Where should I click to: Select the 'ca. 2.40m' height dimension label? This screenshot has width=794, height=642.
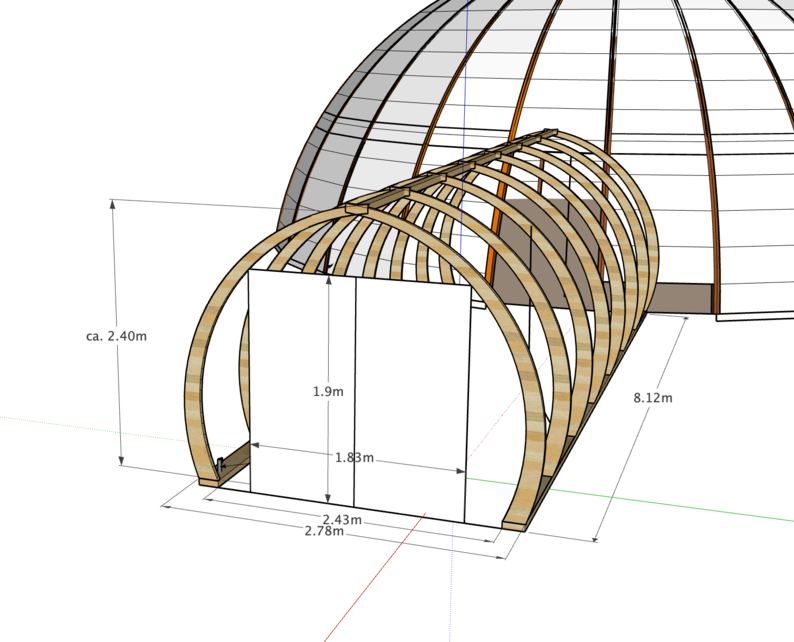[x=116, y=336]
